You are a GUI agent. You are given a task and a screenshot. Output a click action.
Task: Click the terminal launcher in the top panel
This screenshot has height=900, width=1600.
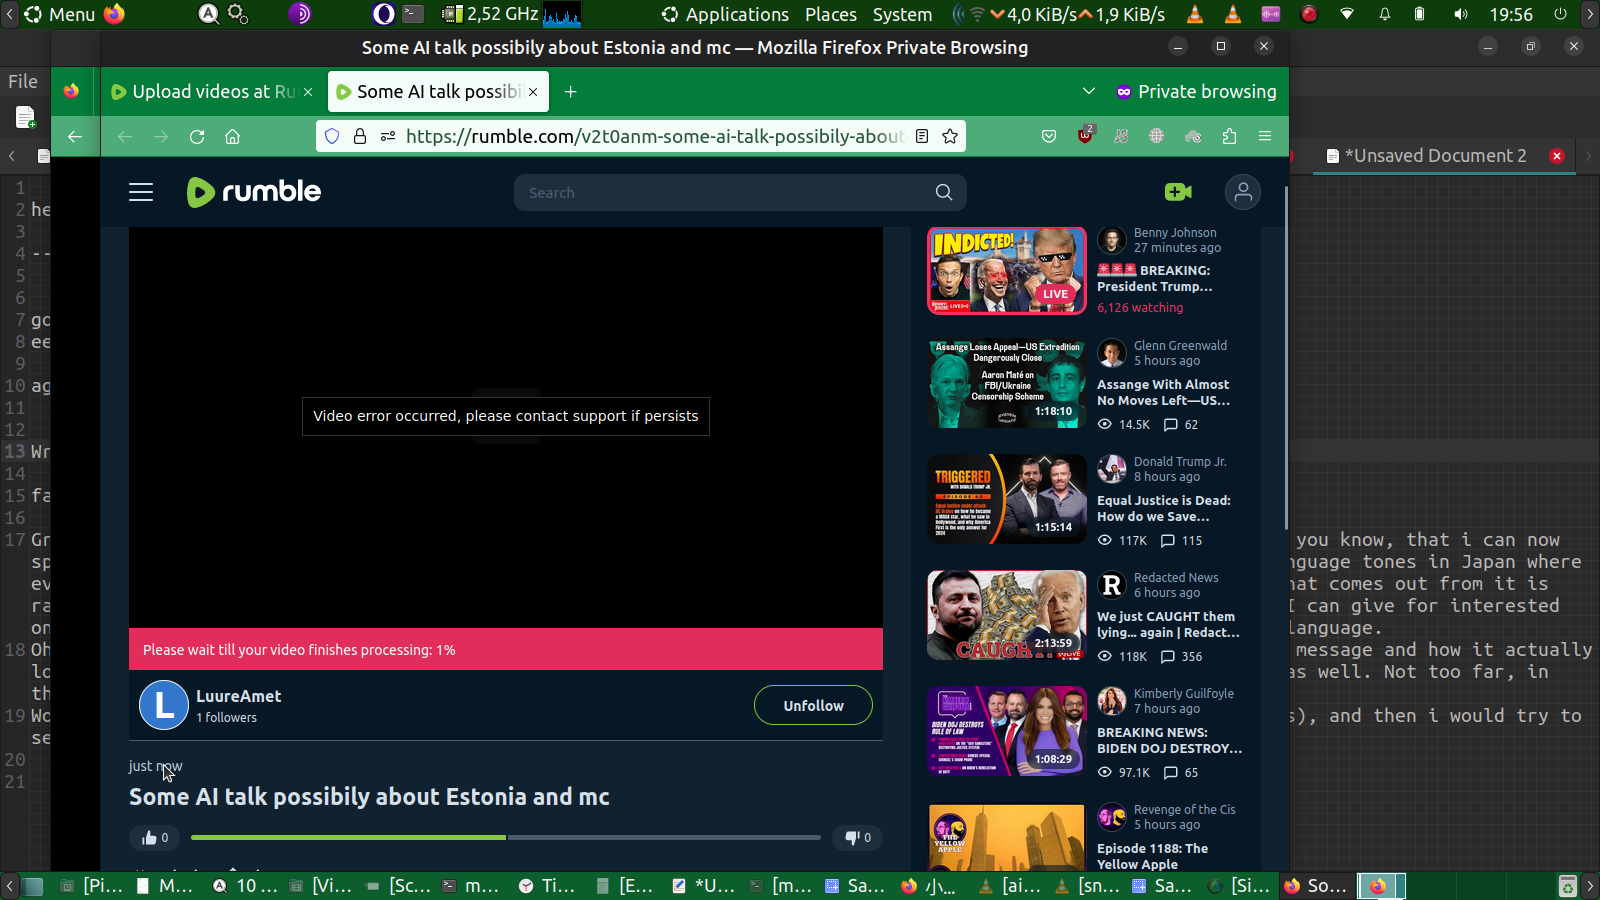pyautogui.click(x=413, y=14)
